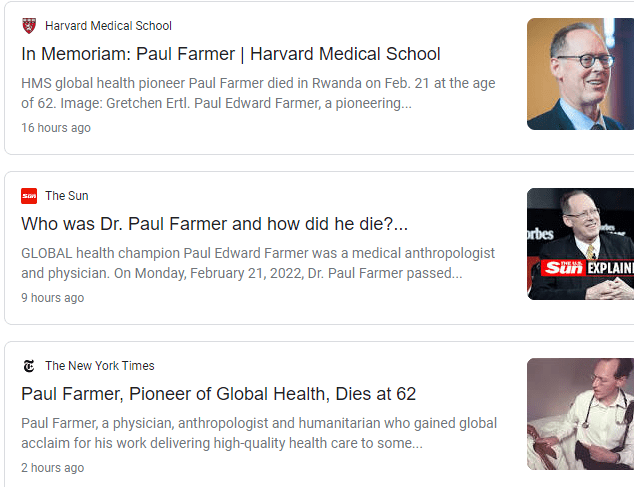This screenshot has width=634, height=487.
Task: Open 'Pioneer of Global Health, Dies at 62' headline
Action: (218, 394)
